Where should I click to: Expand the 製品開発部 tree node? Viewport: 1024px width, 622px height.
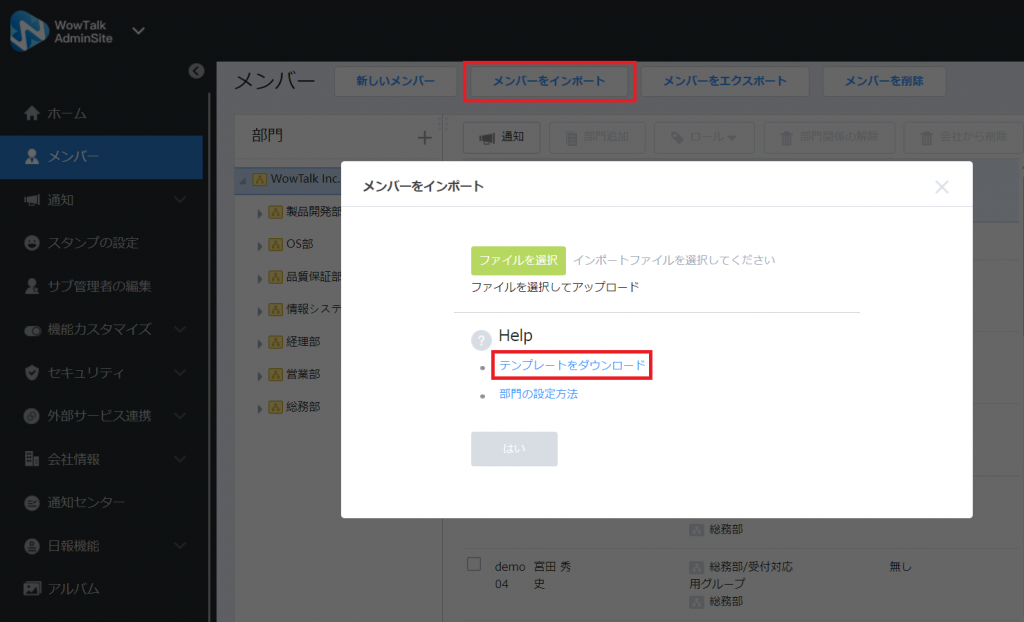pyautogui.click(x=259, y=213)
